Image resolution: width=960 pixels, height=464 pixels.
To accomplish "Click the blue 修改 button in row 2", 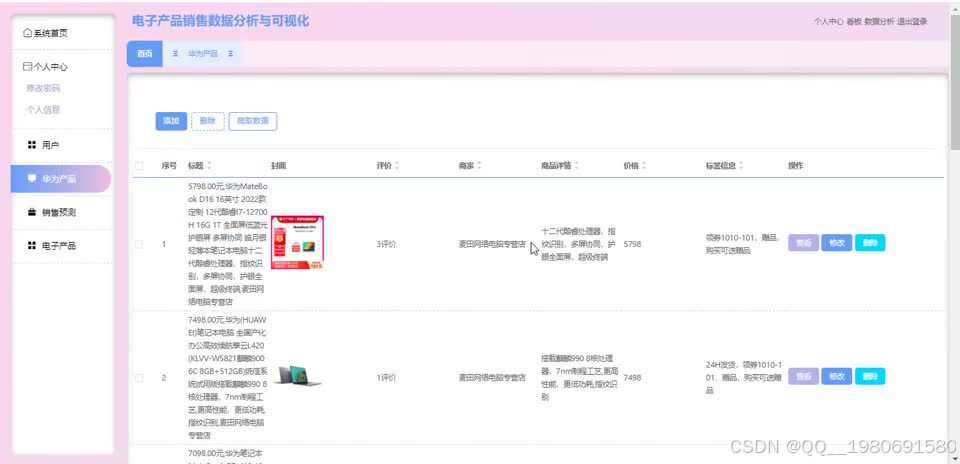I will pos(836,376).
